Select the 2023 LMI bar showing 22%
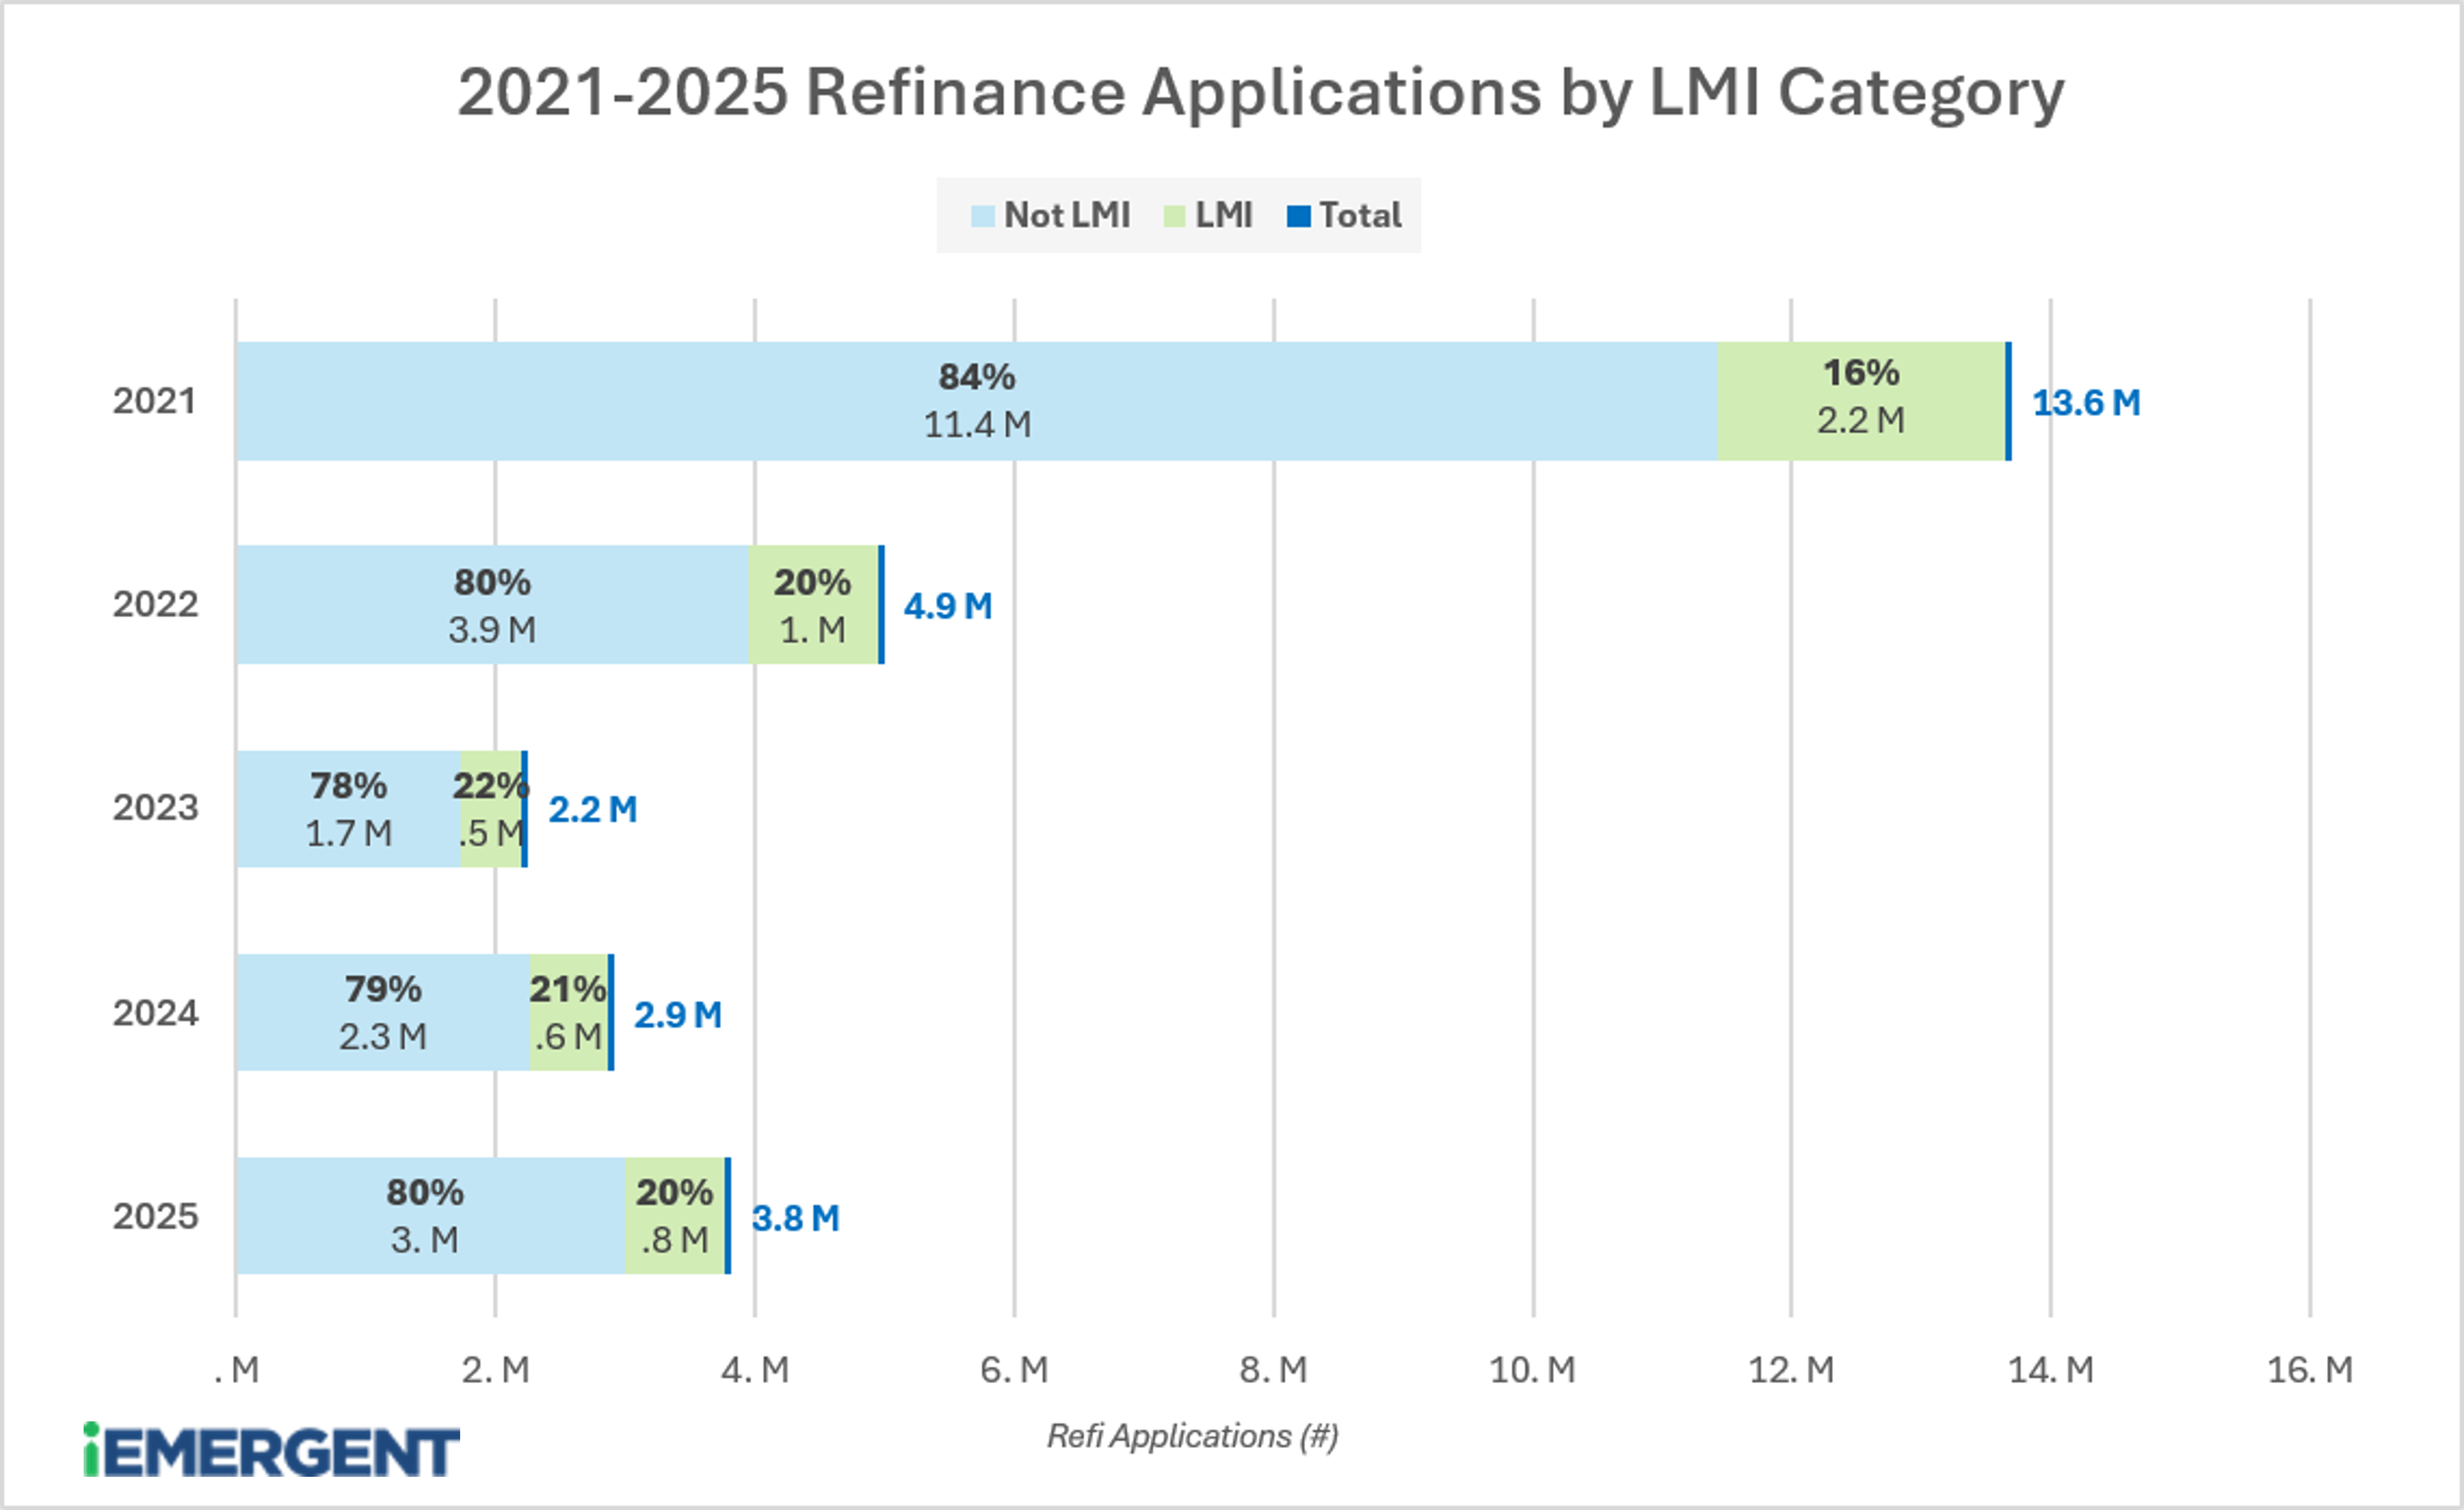2464x1510 pixels. point(491,809)
